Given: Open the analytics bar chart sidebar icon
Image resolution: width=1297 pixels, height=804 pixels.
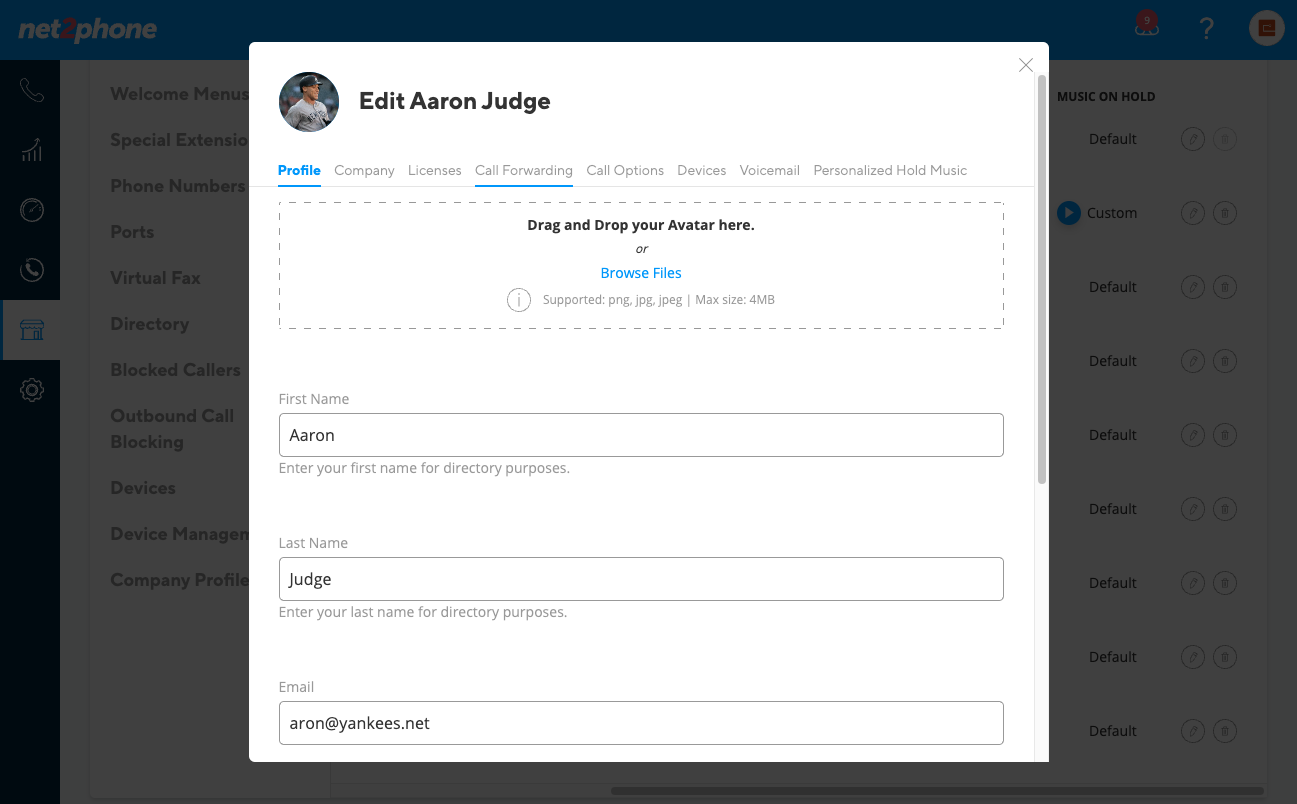Looking at the screenshot, I should point(31,151).
